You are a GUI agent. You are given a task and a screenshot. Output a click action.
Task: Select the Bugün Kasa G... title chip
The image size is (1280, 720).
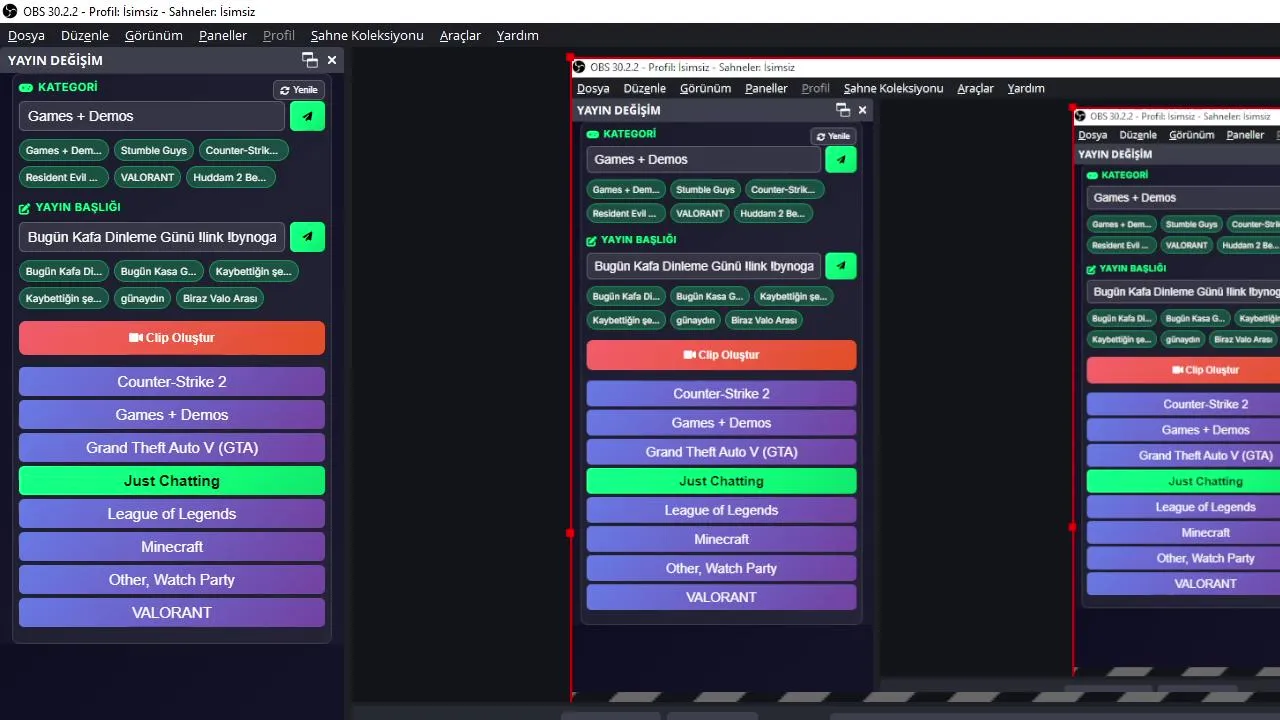coord(159,272)
